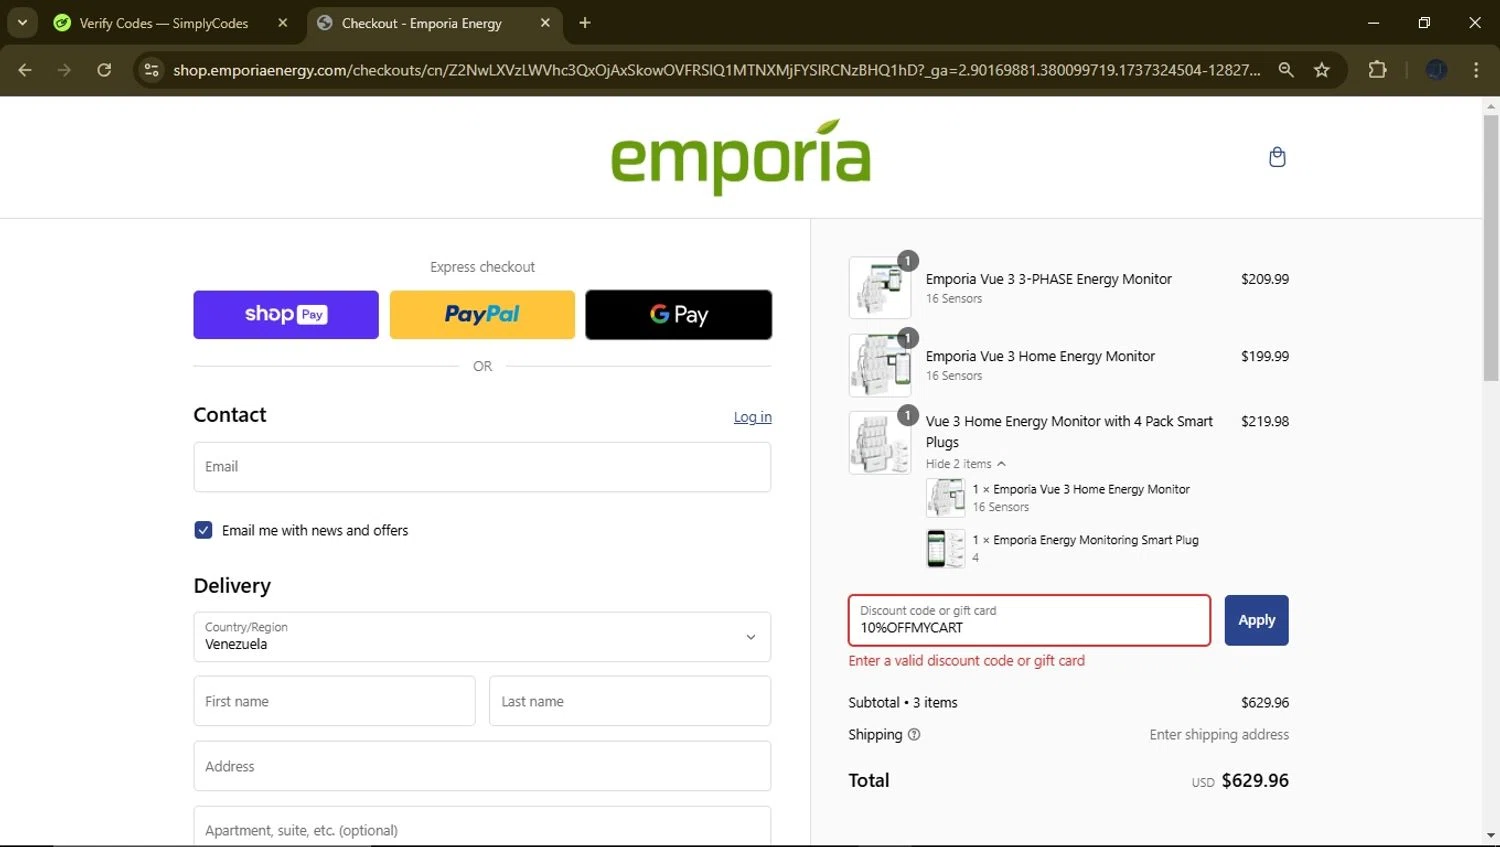1500x847 pixels.
Task: Open the browser extensions puzzle icon
Action: (x=1377, y=70)
